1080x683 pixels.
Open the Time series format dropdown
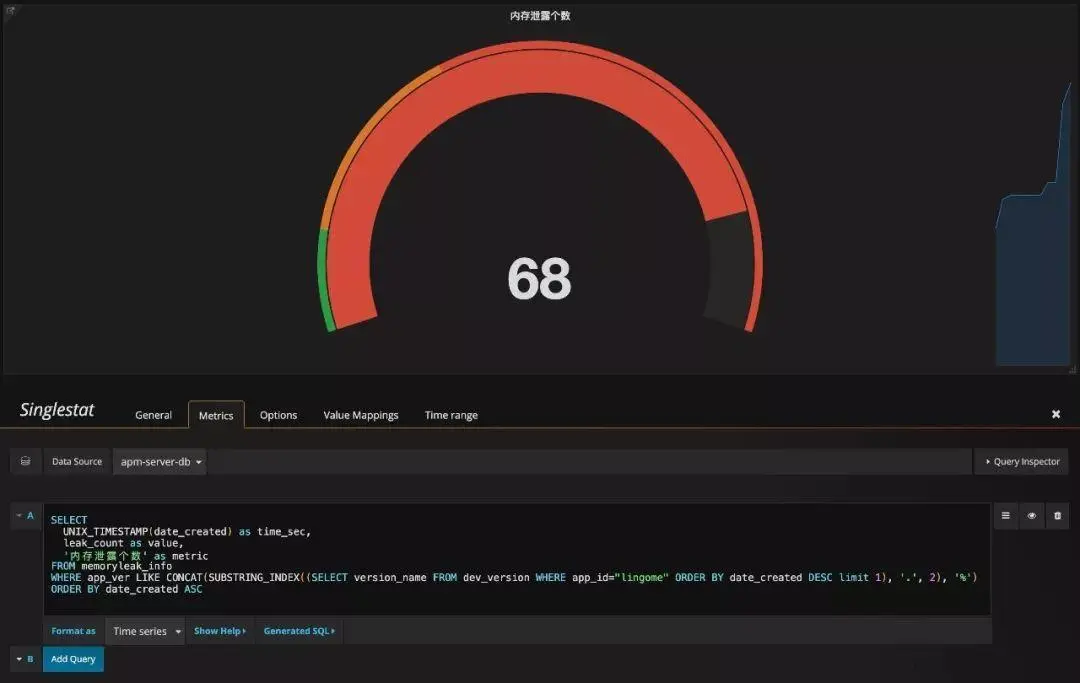click(145, 631)
